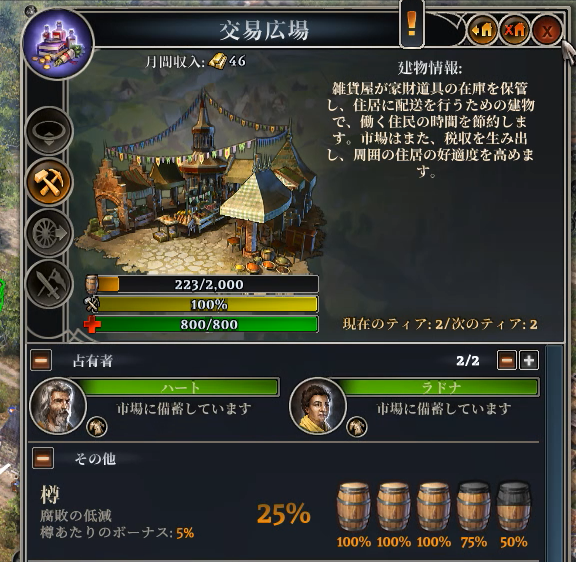The image size is (576, 562).
Task: Select worker ハート portrait
Action: [58, 406]
